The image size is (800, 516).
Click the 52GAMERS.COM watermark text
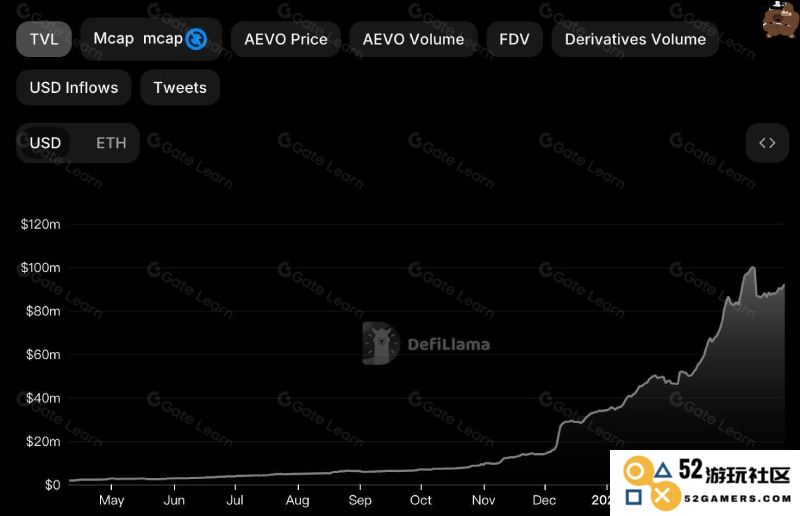738,499
